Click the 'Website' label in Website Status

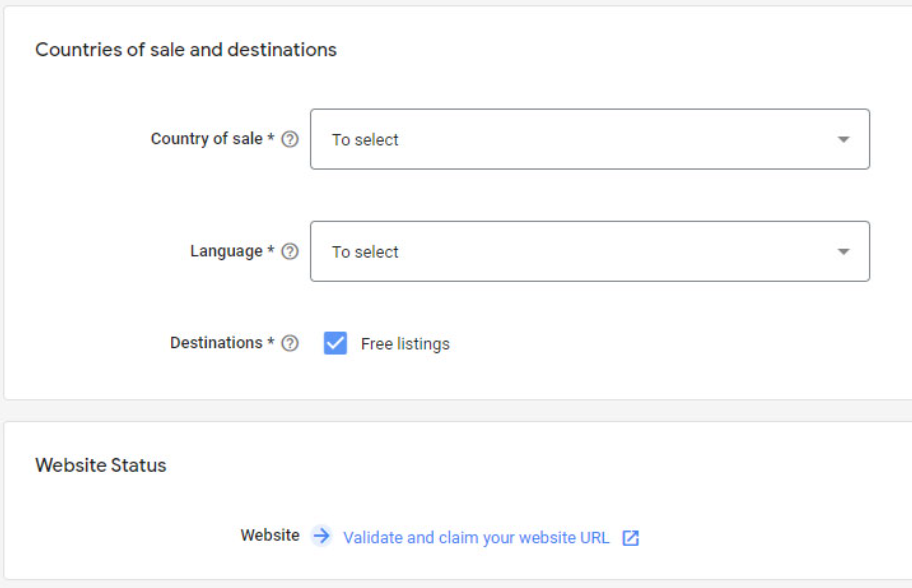point(270,536)
